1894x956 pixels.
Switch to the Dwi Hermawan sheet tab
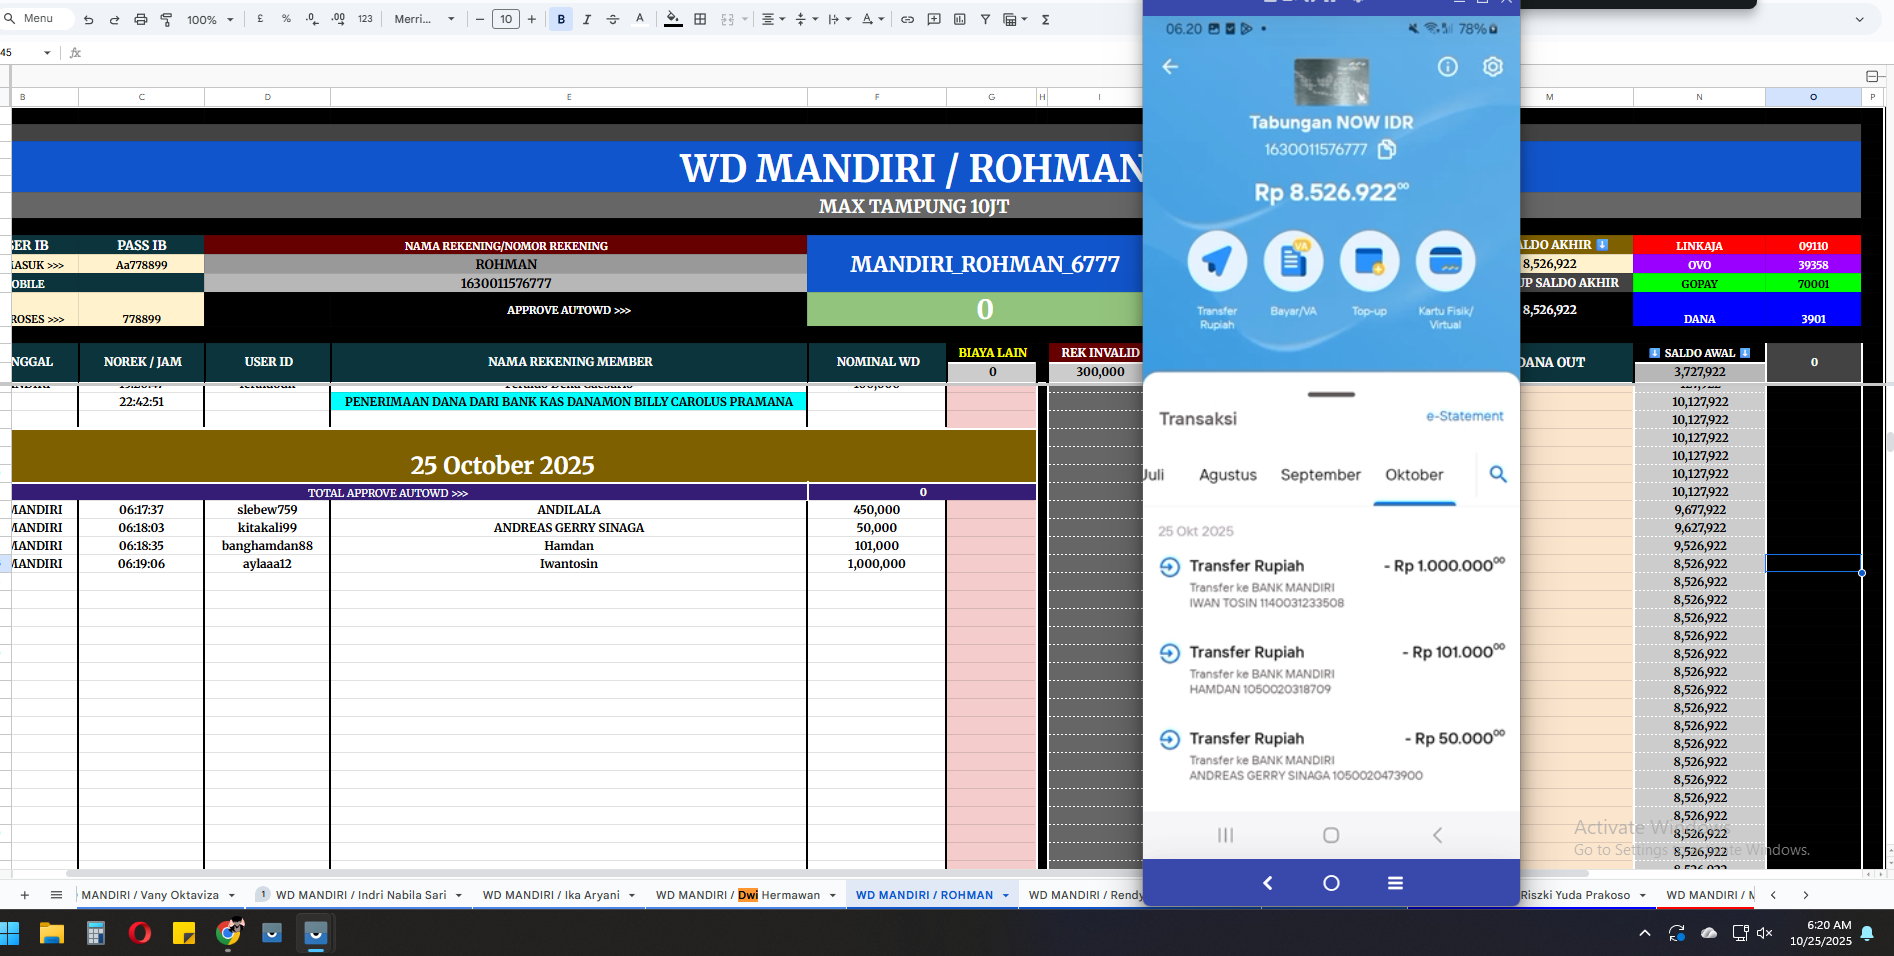(x=738, y=895)
